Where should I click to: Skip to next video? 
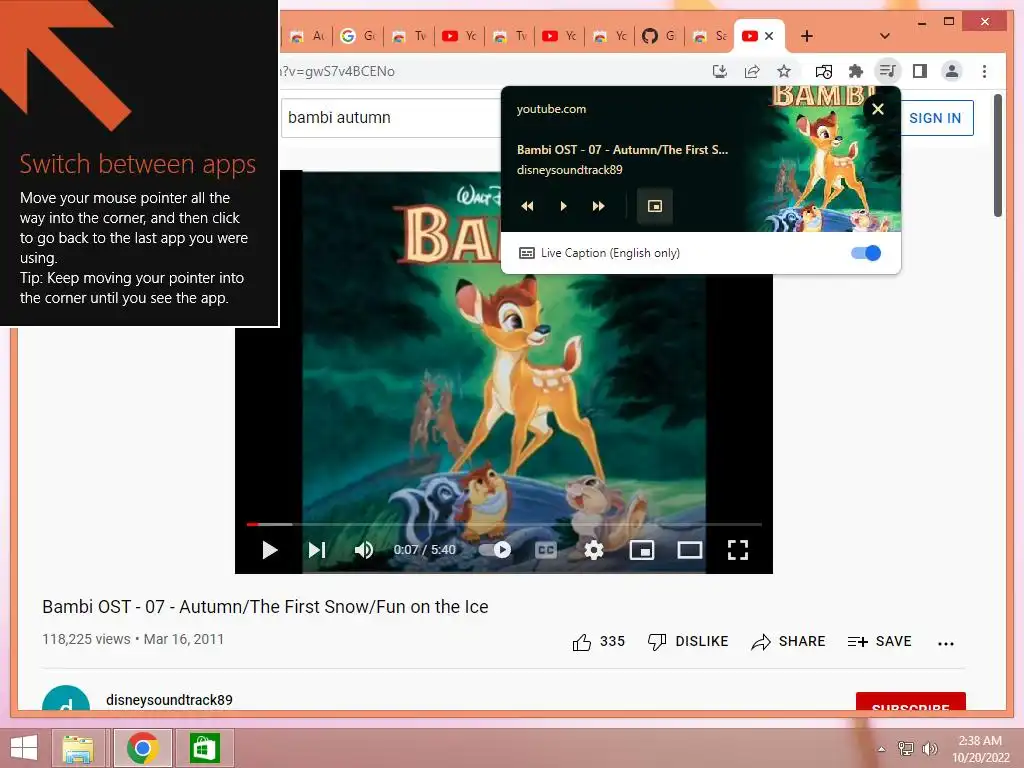point(317,550)
